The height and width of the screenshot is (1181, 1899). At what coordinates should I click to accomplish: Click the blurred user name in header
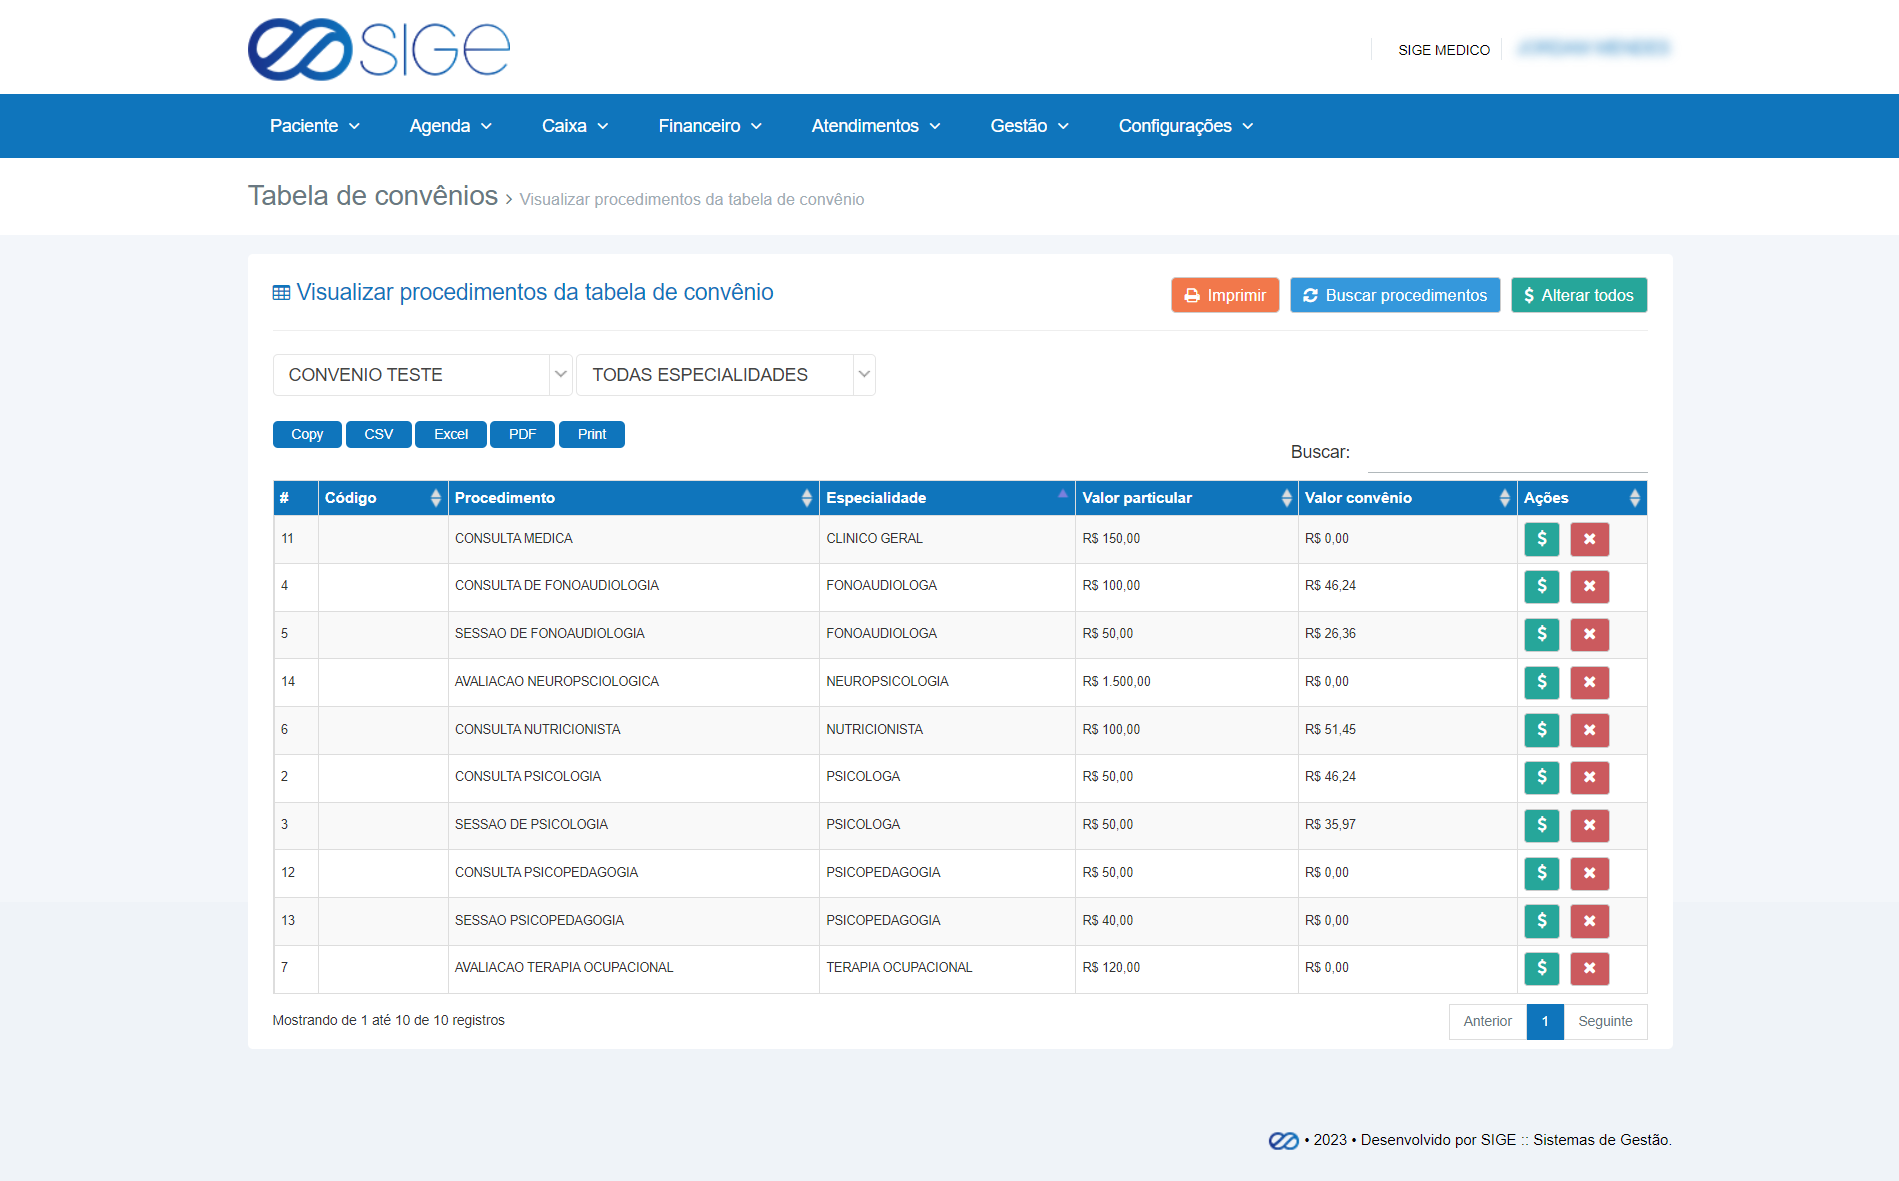1594,48
